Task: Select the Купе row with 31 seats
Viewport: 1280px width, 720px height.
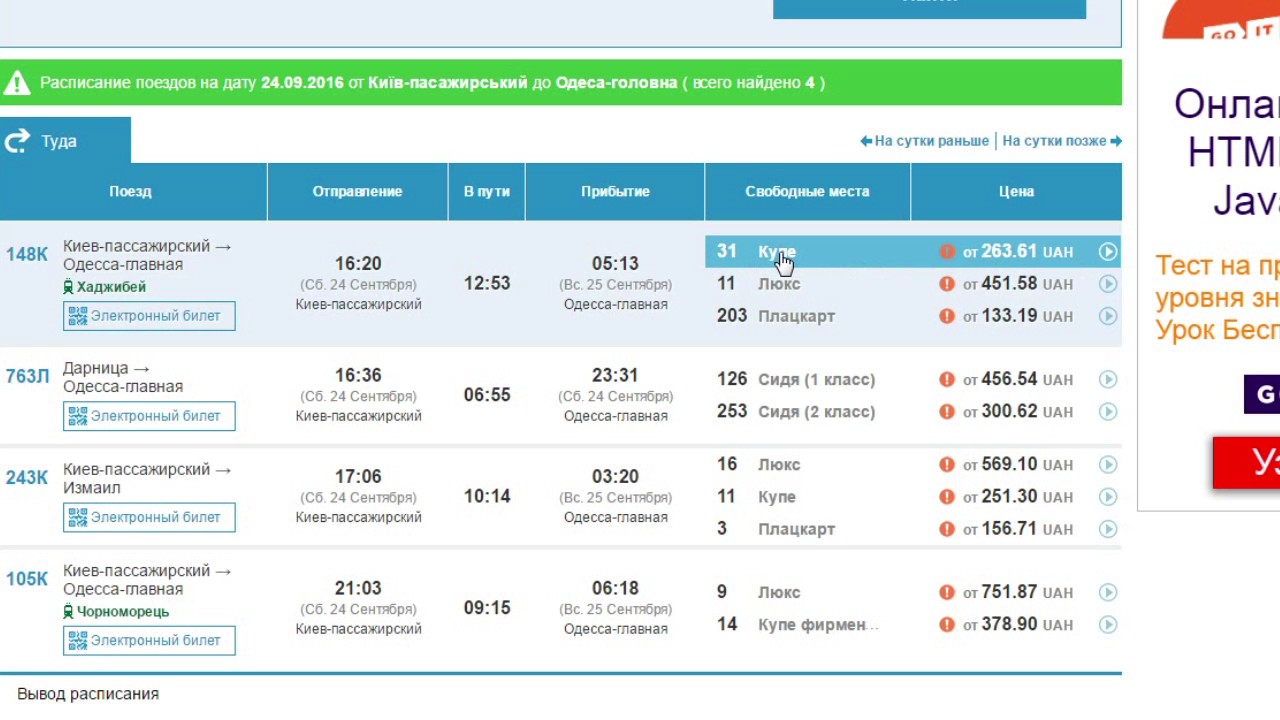Action: tap(913, 252)
